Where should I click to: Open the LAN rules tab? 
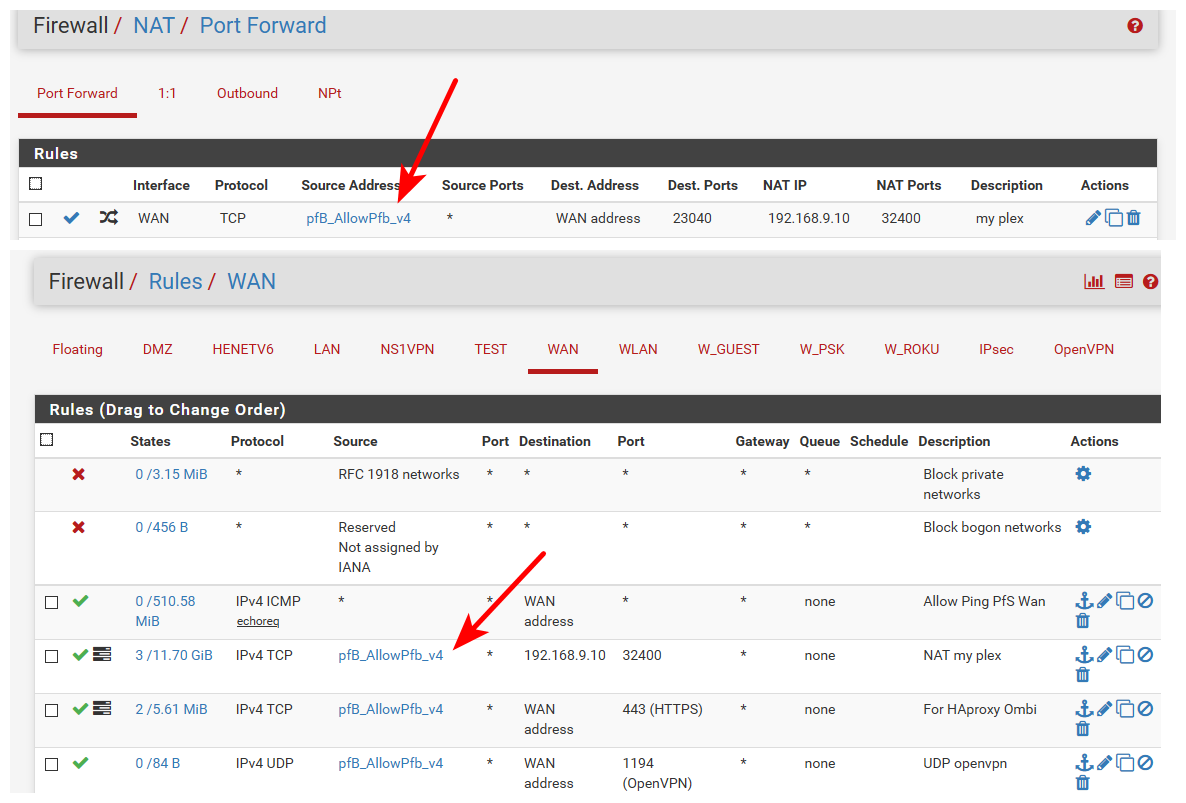click(x=327, y=349)
